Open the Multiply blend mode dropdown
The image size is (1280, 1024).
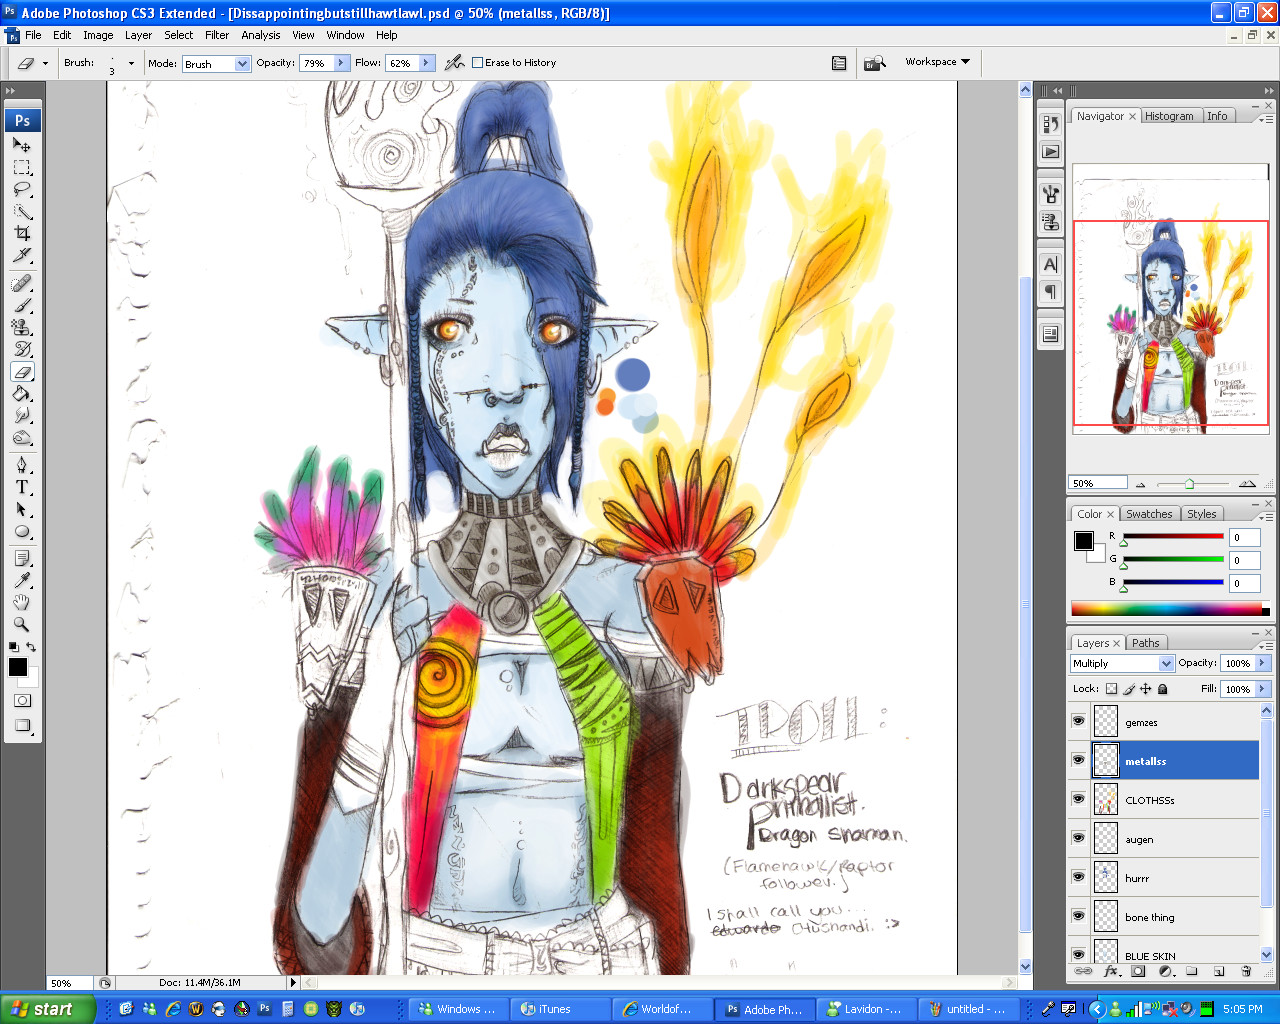[1166, 664]
